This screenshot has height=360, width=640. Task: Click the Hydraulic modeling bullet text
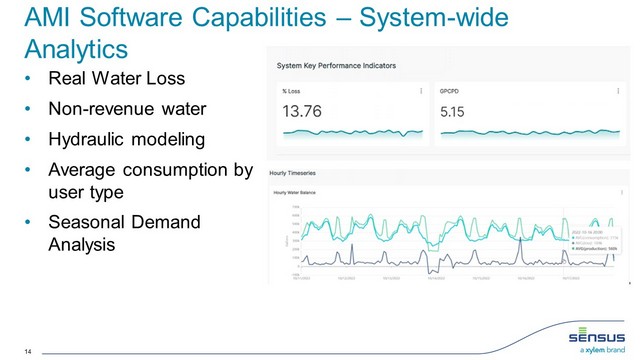127,139
